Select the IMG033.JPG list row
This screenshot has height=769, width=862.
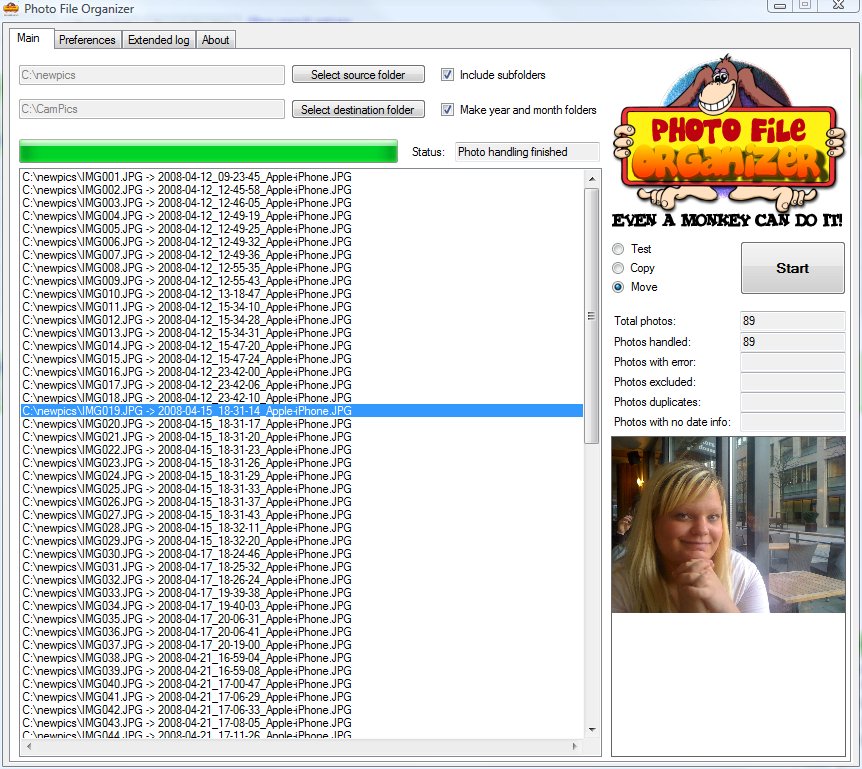tap(302, 593)
